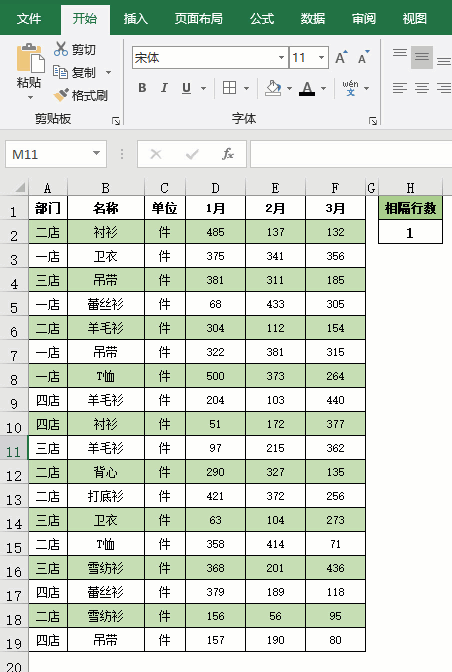Viewport: 452px width, 672px height.
Task: Switch to the 页面布局 tab
Action: [x=198, y=18]
